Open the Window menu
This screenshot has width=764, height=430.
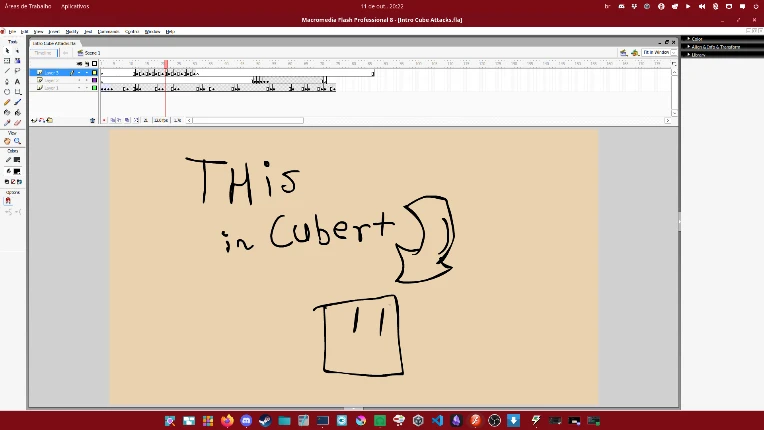tap(153, 32)
